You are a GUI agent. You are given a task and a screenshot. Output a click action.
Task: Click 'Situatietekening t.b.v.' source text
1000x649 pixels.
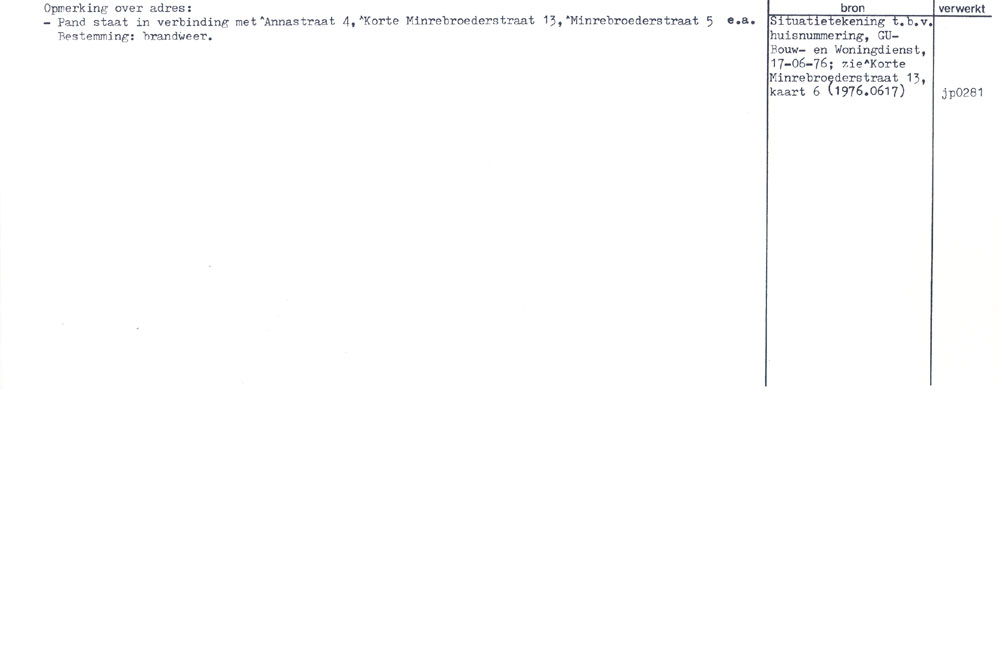(851, 22)
